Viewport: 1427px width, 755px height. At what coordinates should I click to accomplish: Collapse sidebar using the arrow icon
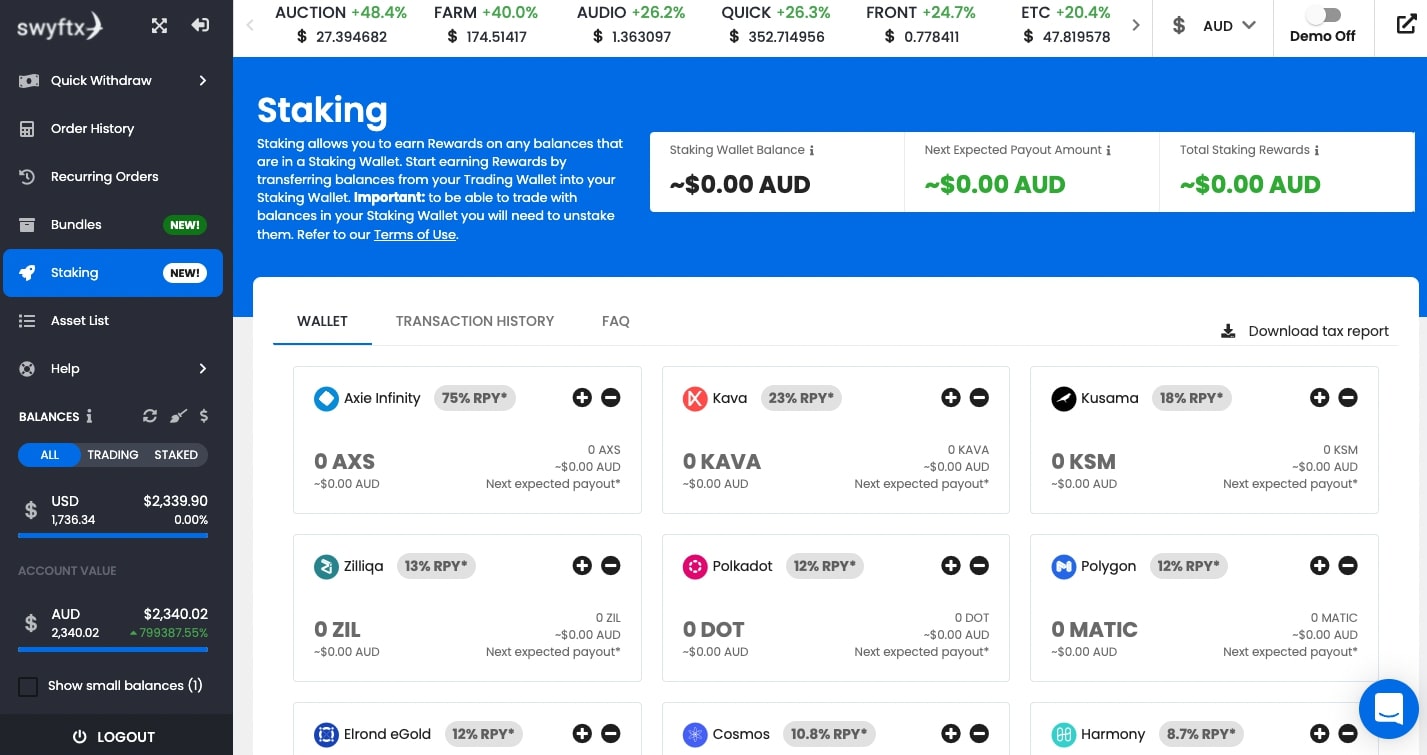tap(200, 25)
